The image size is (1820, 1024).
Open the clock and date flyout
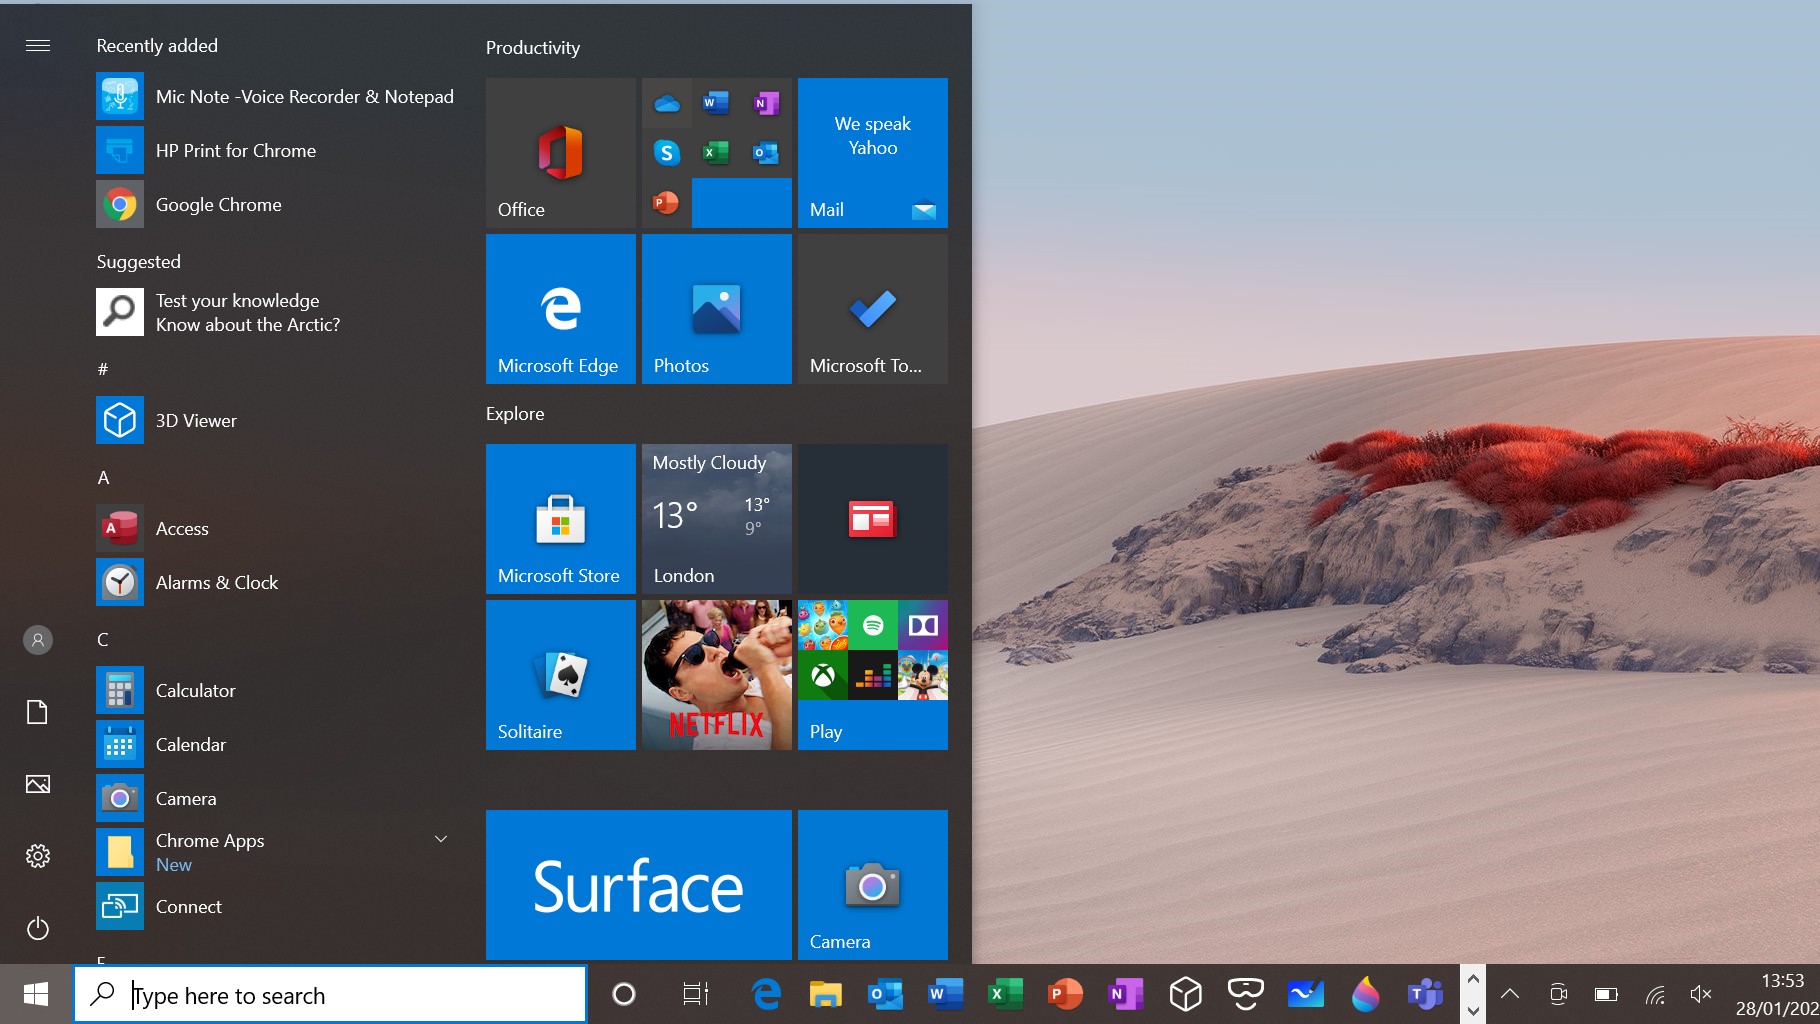tap(1777, 994)
